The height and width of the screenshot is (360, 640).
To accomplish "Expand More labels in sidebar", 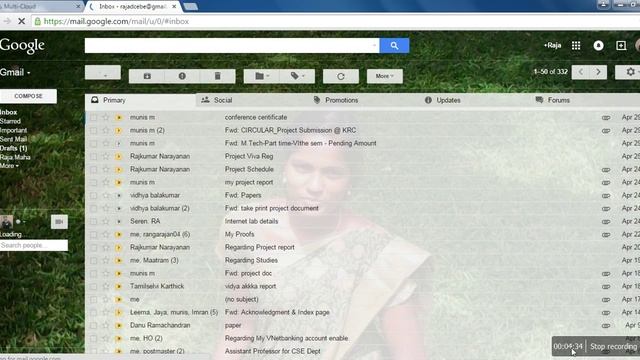I will click(9, 166).
